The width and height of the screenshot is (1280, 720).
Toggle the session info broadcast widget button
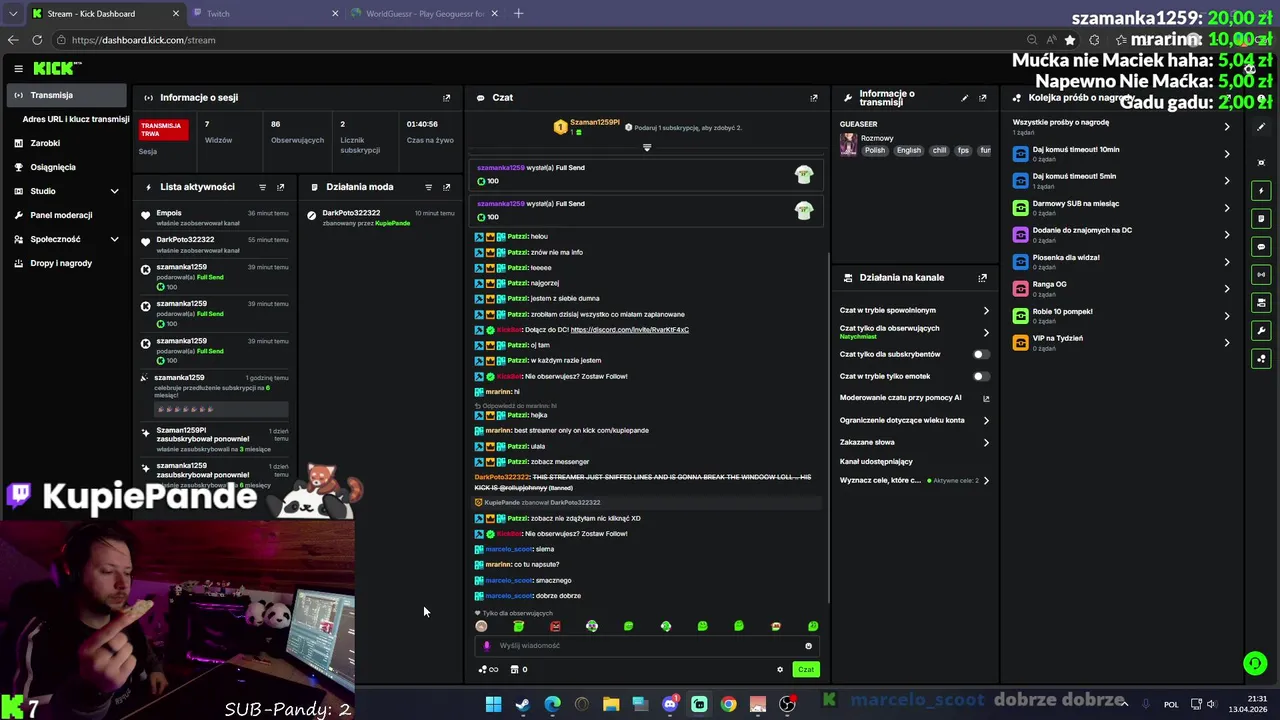pos(1261,274)
